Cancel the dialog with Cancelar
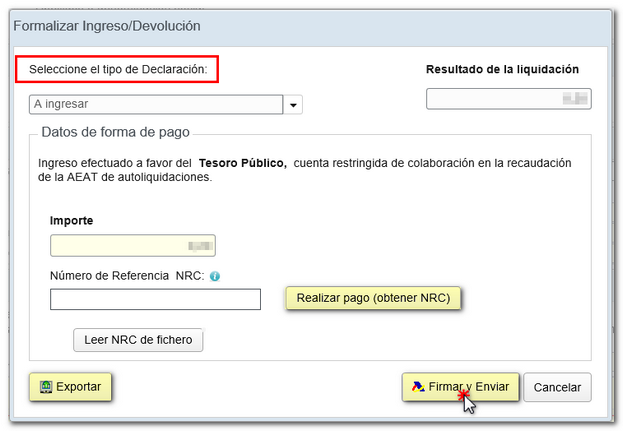The width and height of the screenshot is (623, 431). [x=557, y=387]
